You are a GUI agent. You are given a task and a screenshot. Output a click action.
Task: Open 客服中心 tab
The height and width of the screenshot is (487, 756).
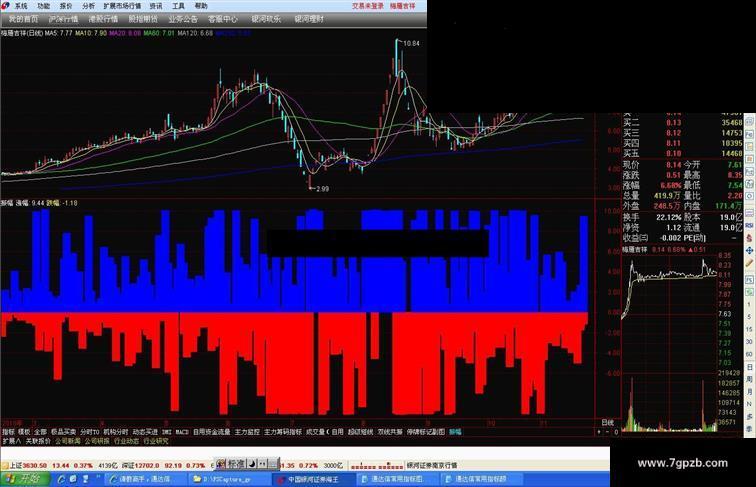coord(223,19)
